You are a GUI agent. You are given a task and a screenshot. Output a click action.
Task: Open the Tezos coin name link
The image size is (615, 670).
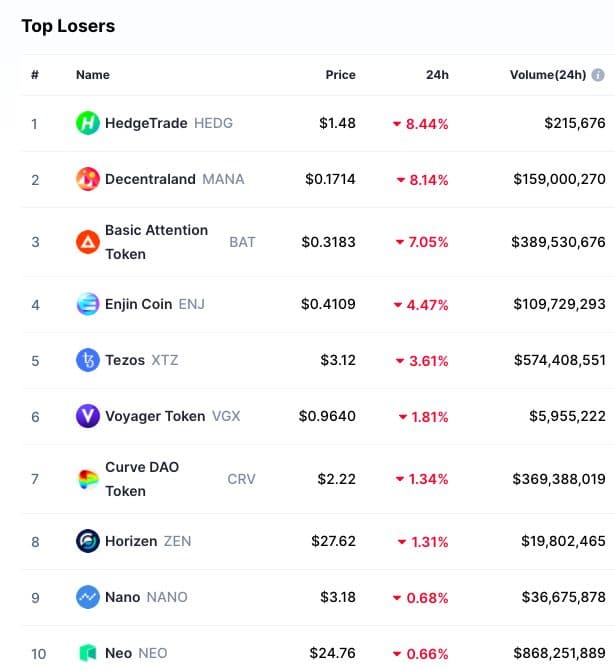125,360
